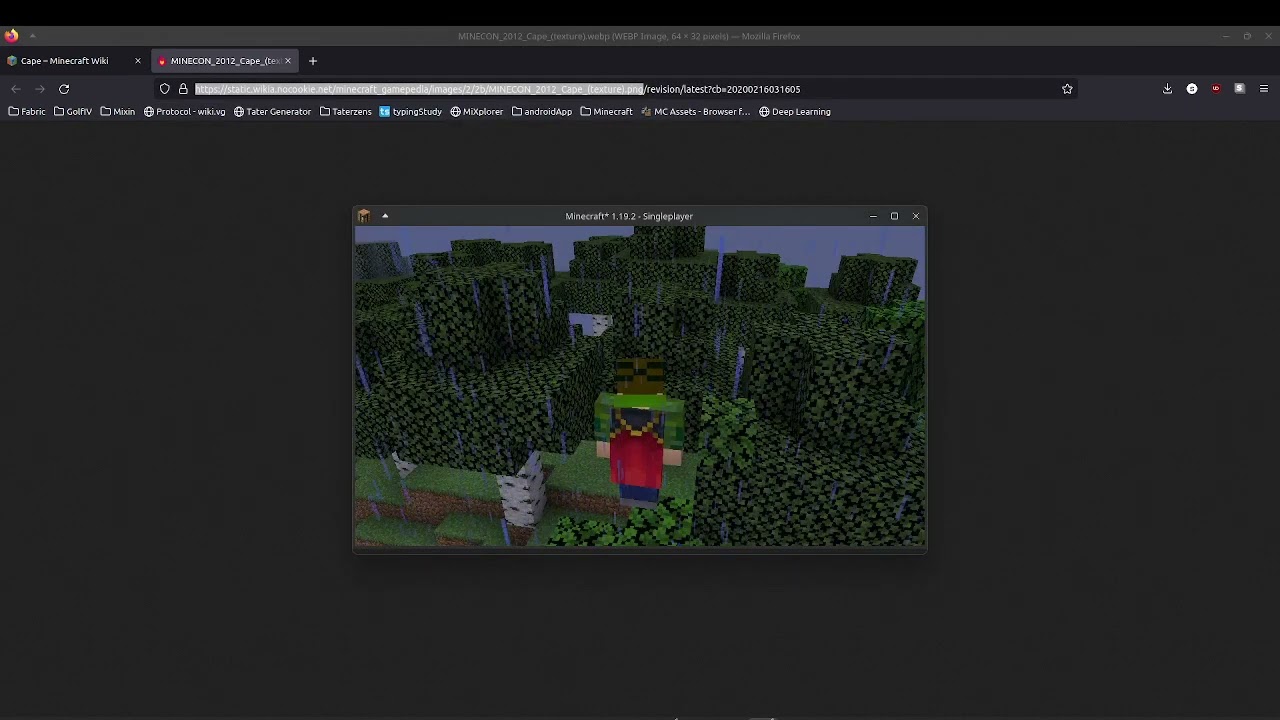Screen dimensions: 1280x720
Task: Close the Cape – Minecraft Wiki tab
Action: tap(138, 61)
